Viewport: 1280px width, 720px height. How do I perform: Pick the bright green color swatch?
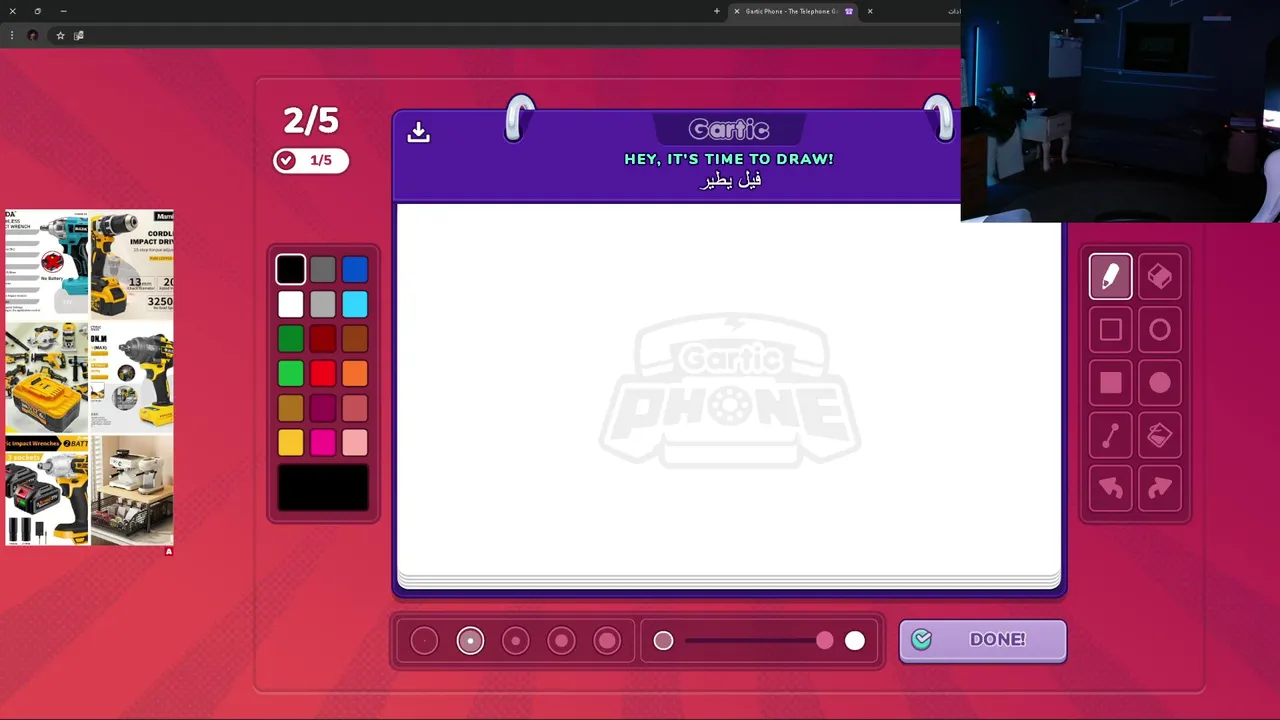[x=291, y=373]
